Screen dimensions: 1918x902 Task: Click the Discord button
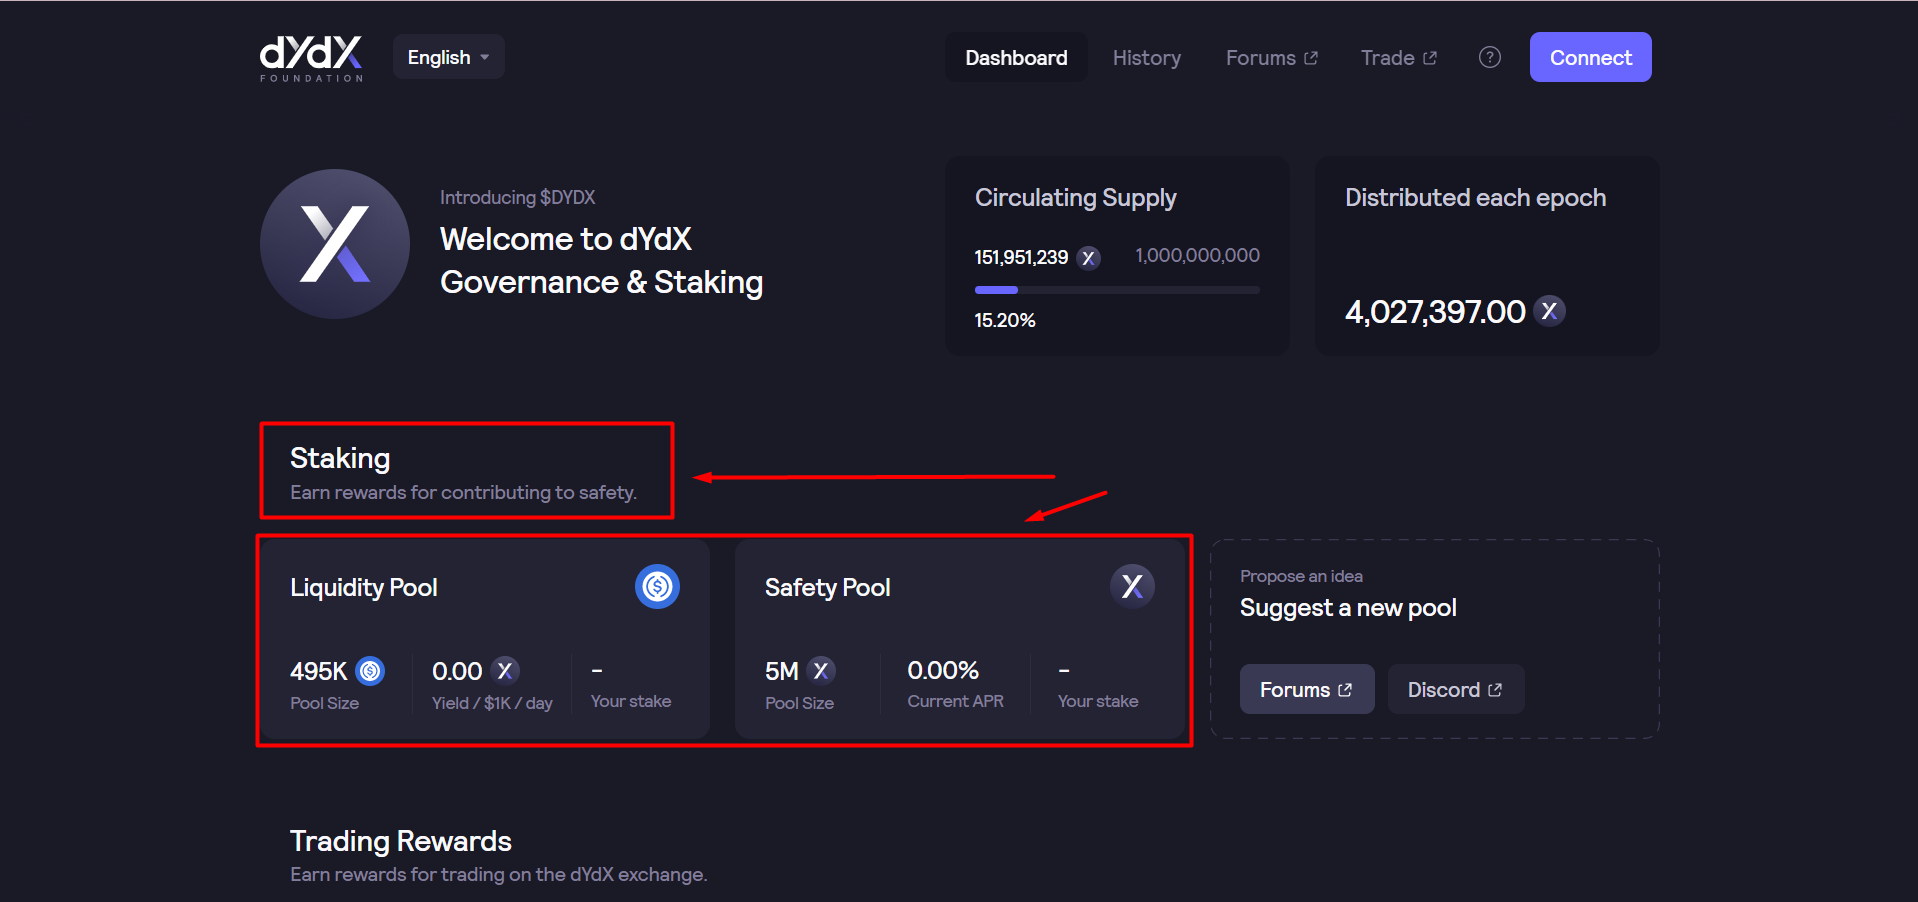point(1456,689)
